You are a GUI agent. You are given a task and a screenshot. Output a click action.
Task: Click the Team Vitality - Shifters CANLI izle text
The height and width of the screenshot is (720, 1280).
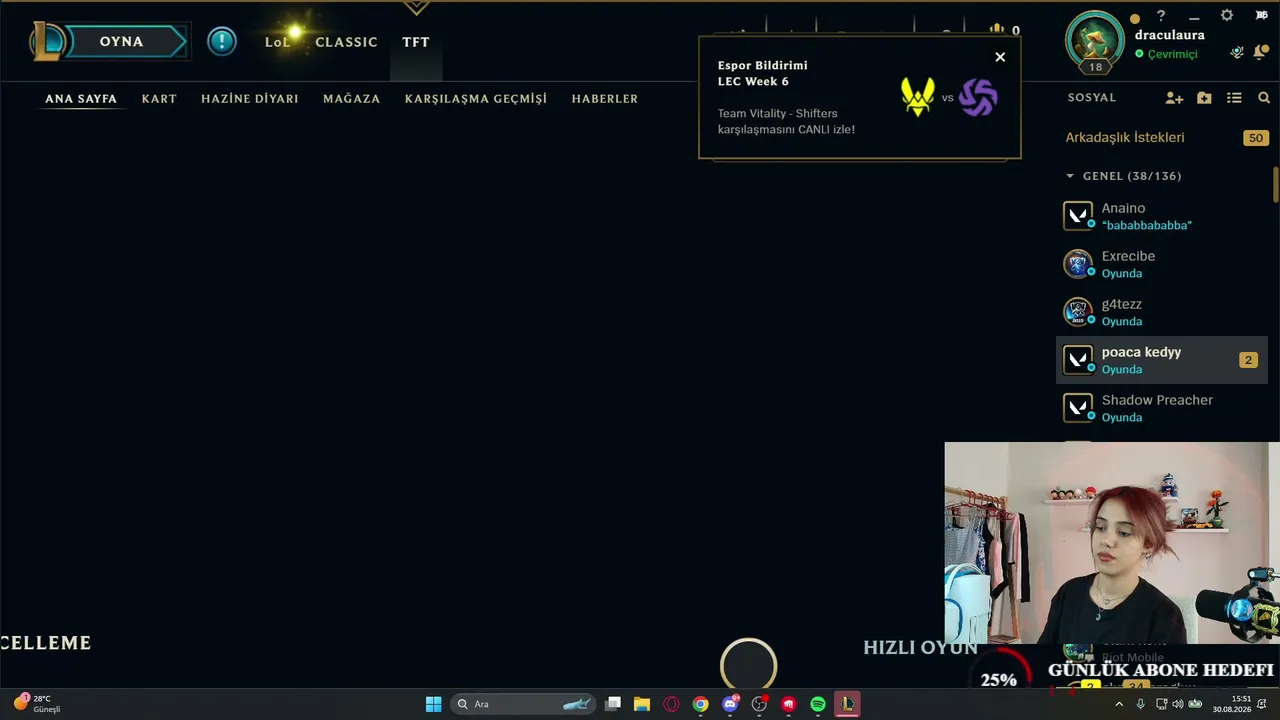click(786, 121)
